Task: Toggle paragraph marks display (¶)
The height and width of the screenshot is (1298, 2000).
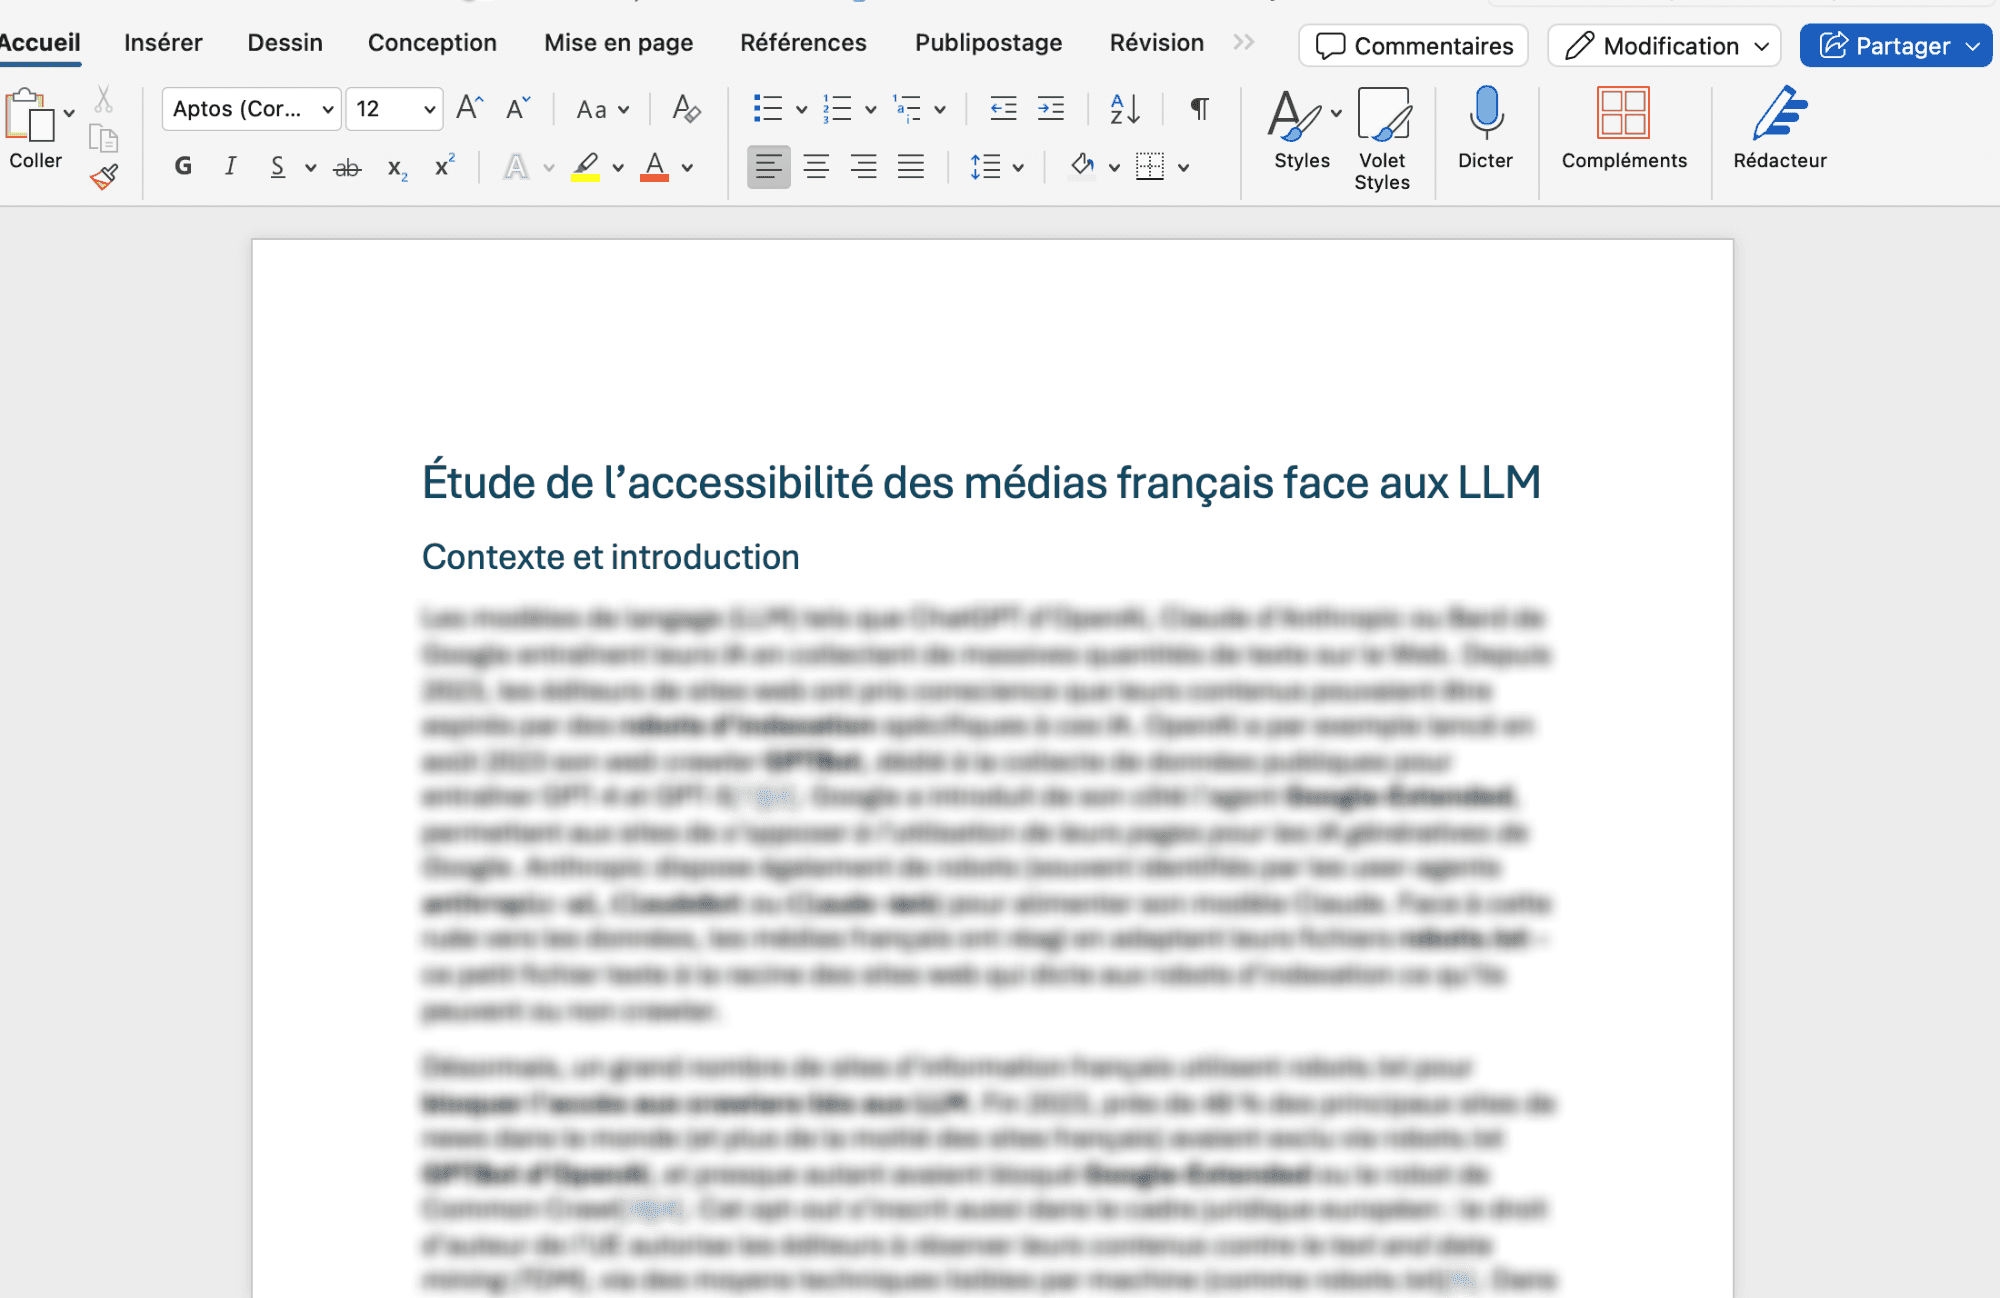Action: coord(1199,108)
